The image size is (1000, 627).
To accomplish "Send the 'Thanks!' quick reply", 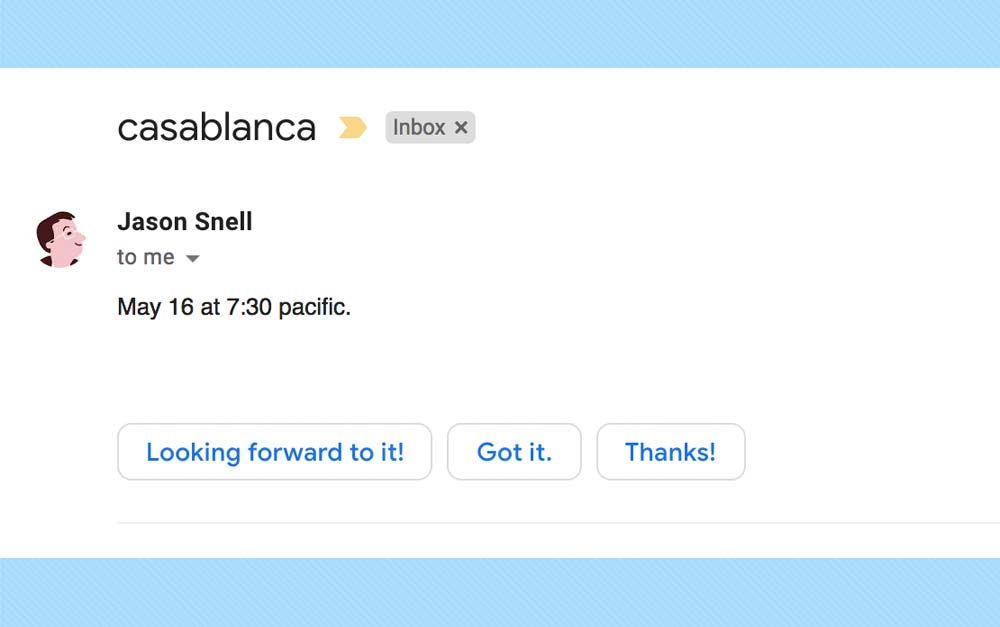I will coord(670,452).
